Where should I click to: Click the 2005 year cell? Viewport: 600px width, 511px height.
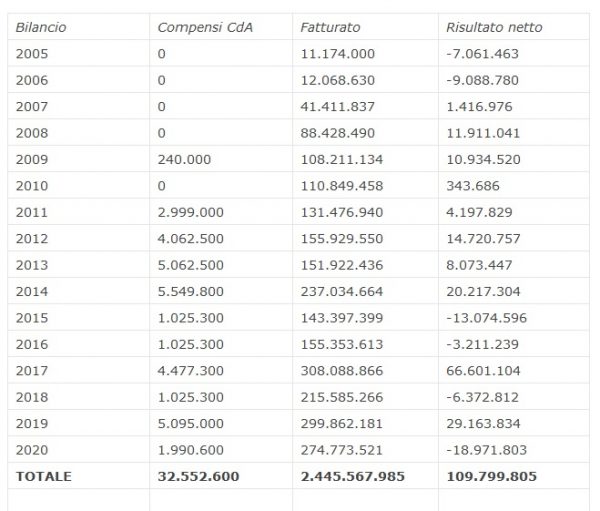point(32,53)
